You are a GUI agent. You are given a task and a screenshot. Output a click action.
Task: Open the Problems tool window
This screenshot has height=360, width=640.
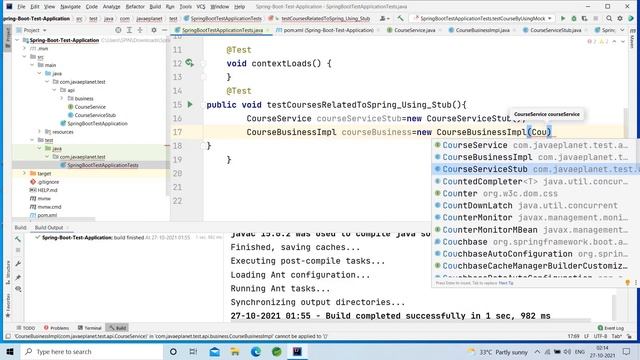click(57, 328)
